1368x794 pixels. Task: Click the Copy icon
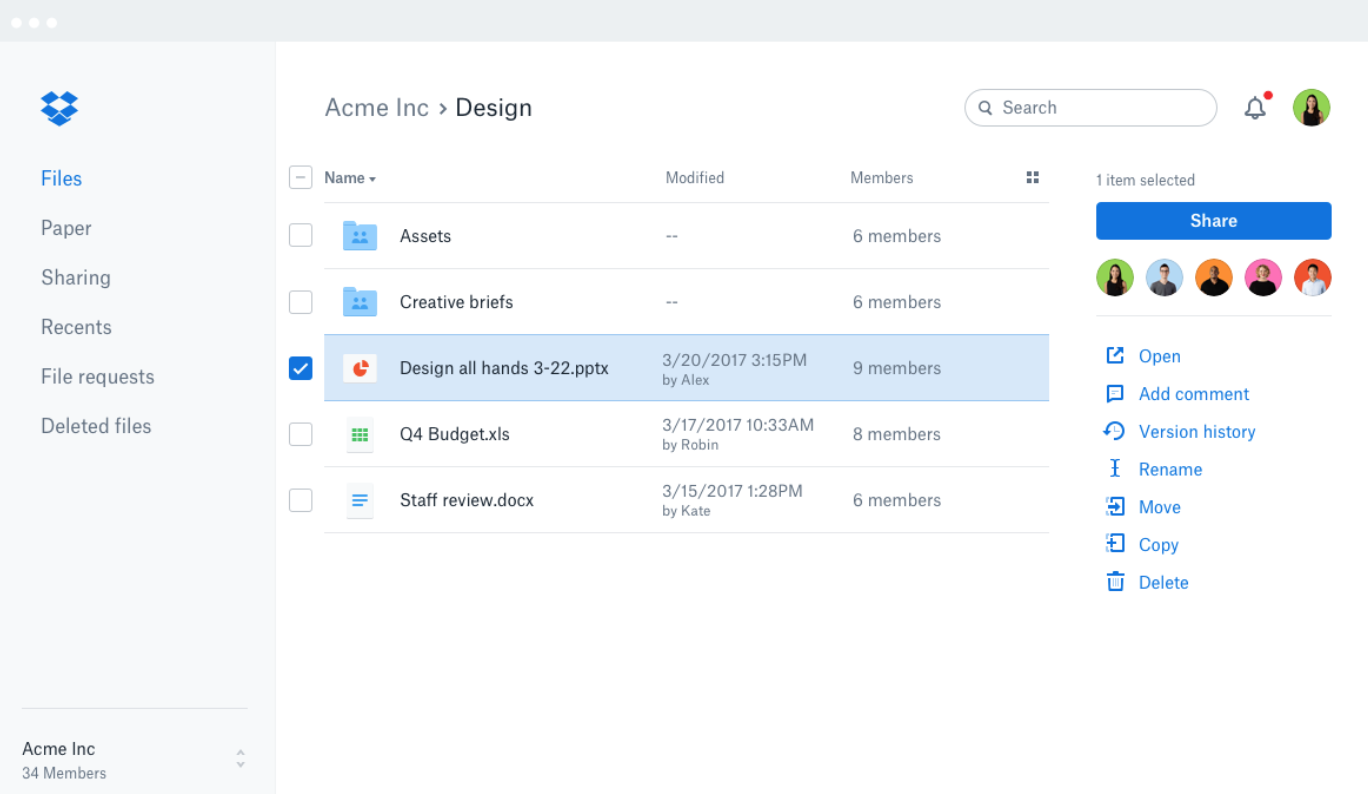(x=1115, y=544)
